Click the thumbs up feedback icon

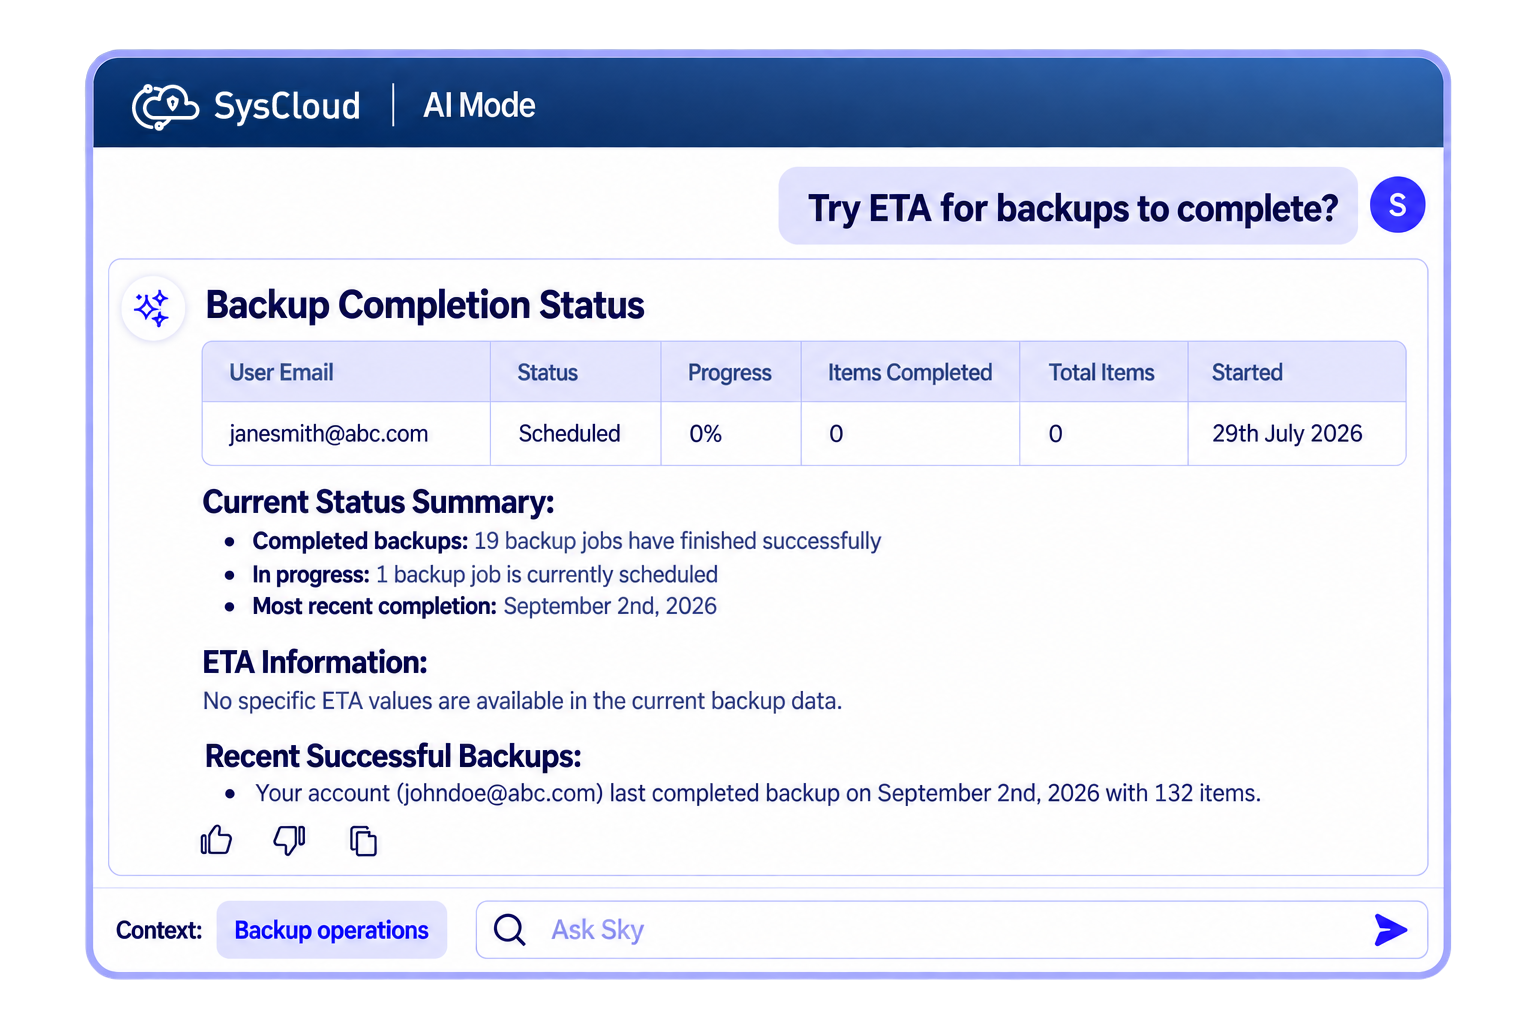coord(216,841)
